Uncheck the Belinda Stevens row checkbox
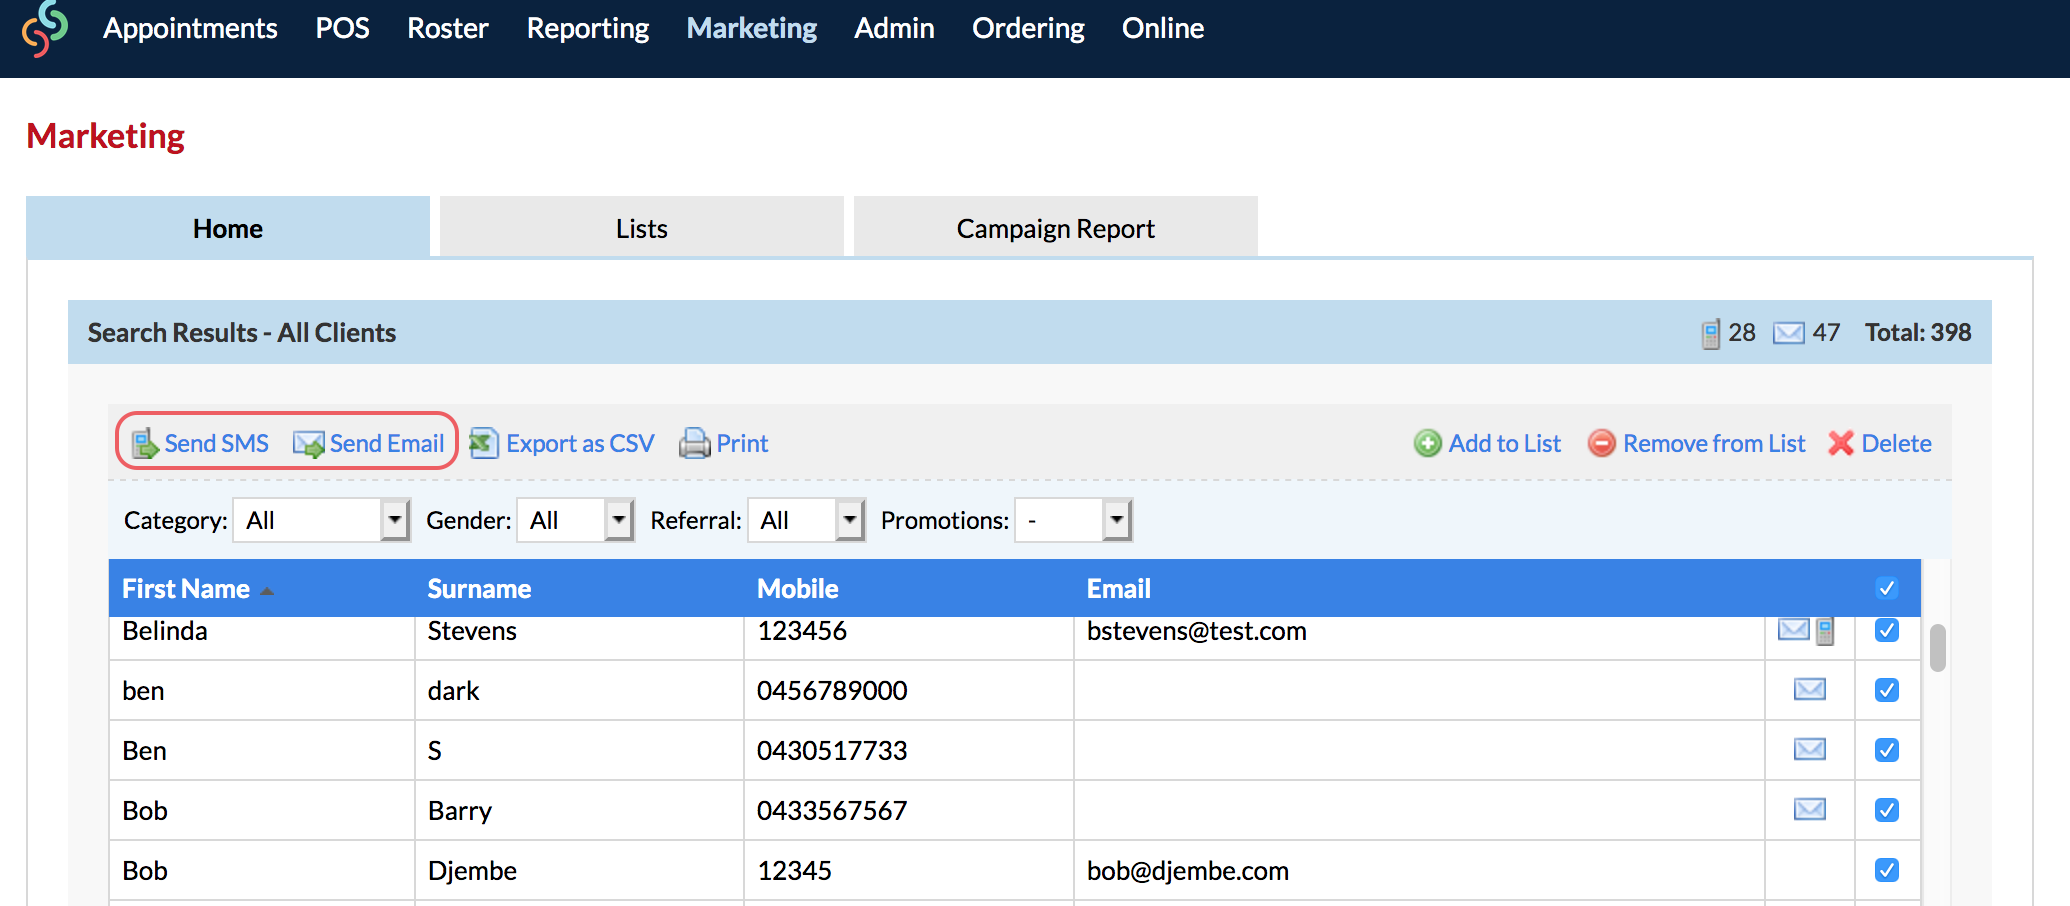The image size is (2070, 906). click(x=1887, y=630)
